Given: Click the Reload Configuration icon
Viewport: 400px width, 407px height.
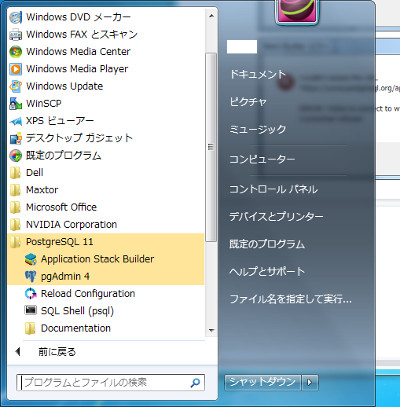Looking at the screenshot, I should coord(30,294).
